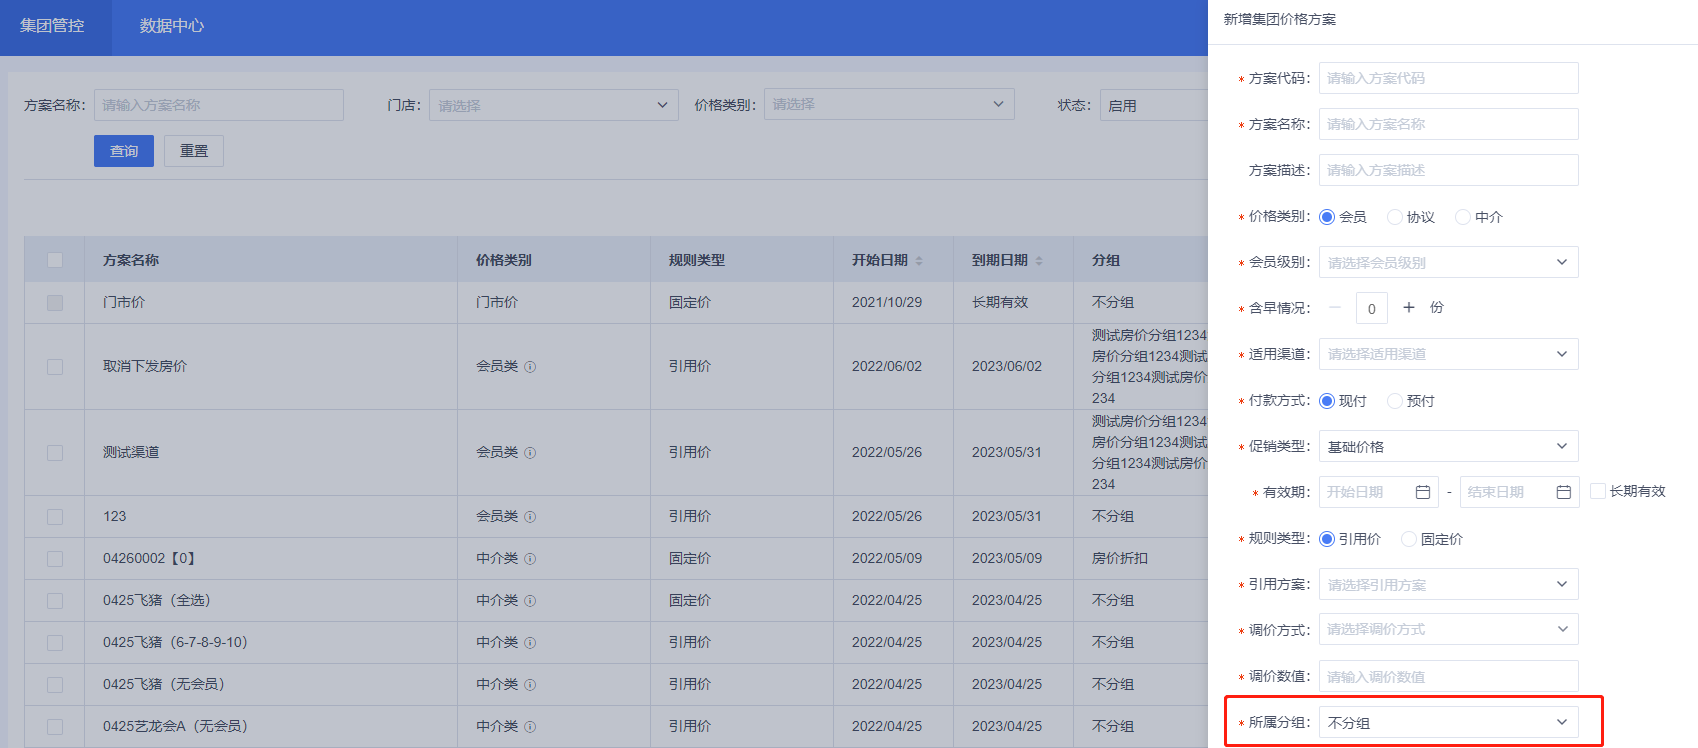1698x748 pixels.
Task: Open the 所属分组 dropdown showing 不分组
Action: point(1448,722)
